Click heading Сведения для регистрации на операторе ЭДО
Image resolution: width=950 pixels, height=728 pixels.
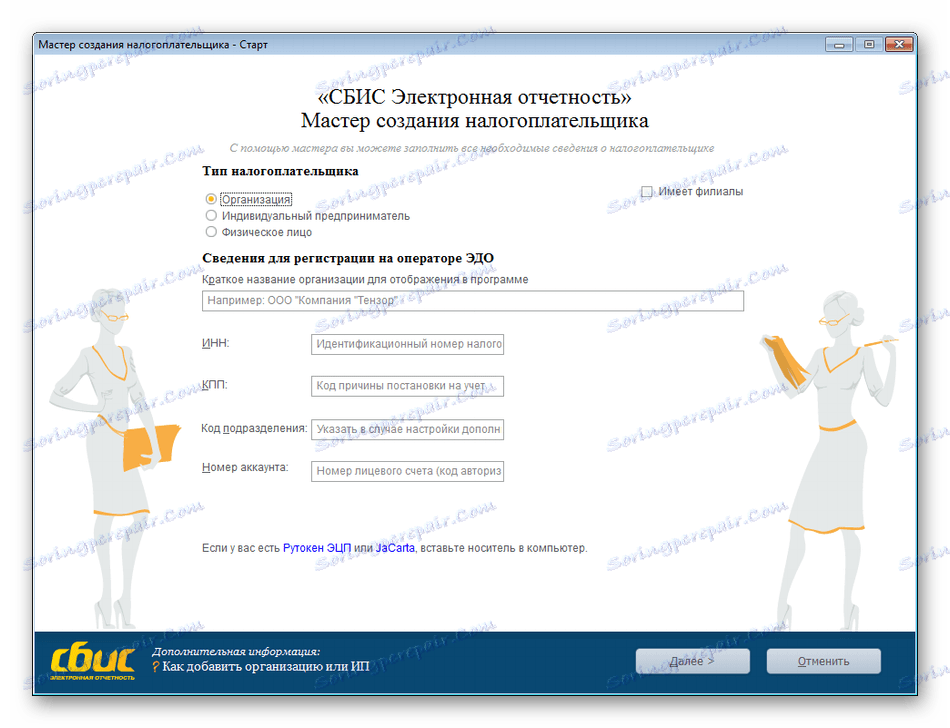point(348,259)
